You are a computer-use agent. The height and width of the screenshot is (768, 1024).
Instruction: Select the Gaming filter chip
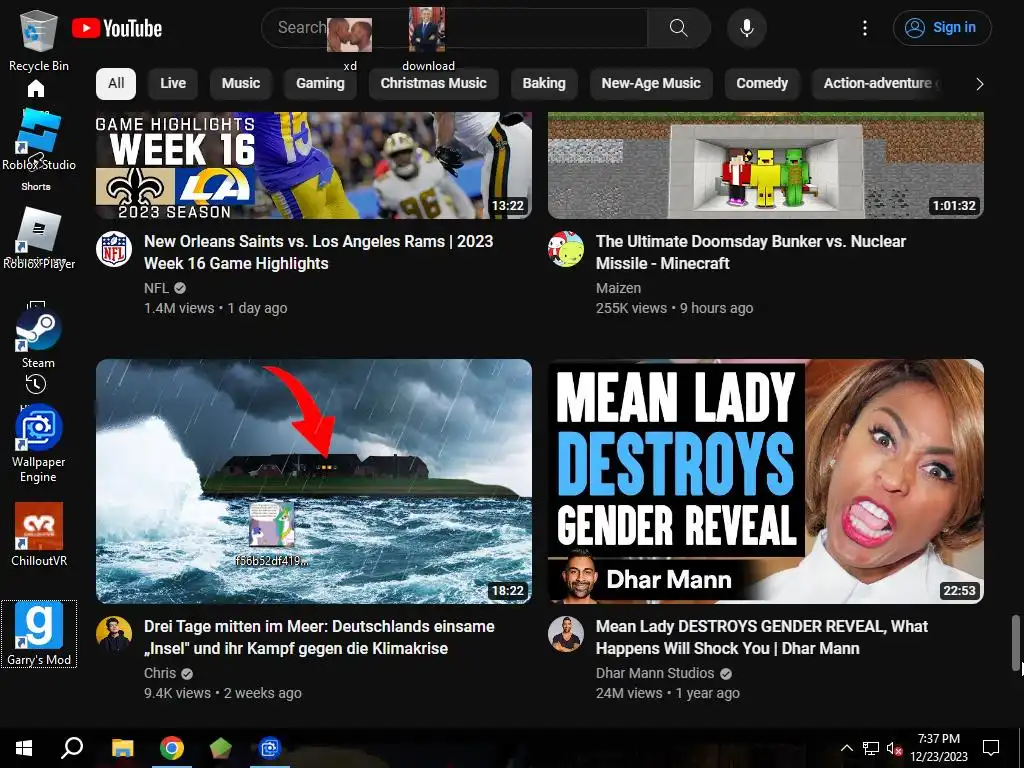click(320, 84)
